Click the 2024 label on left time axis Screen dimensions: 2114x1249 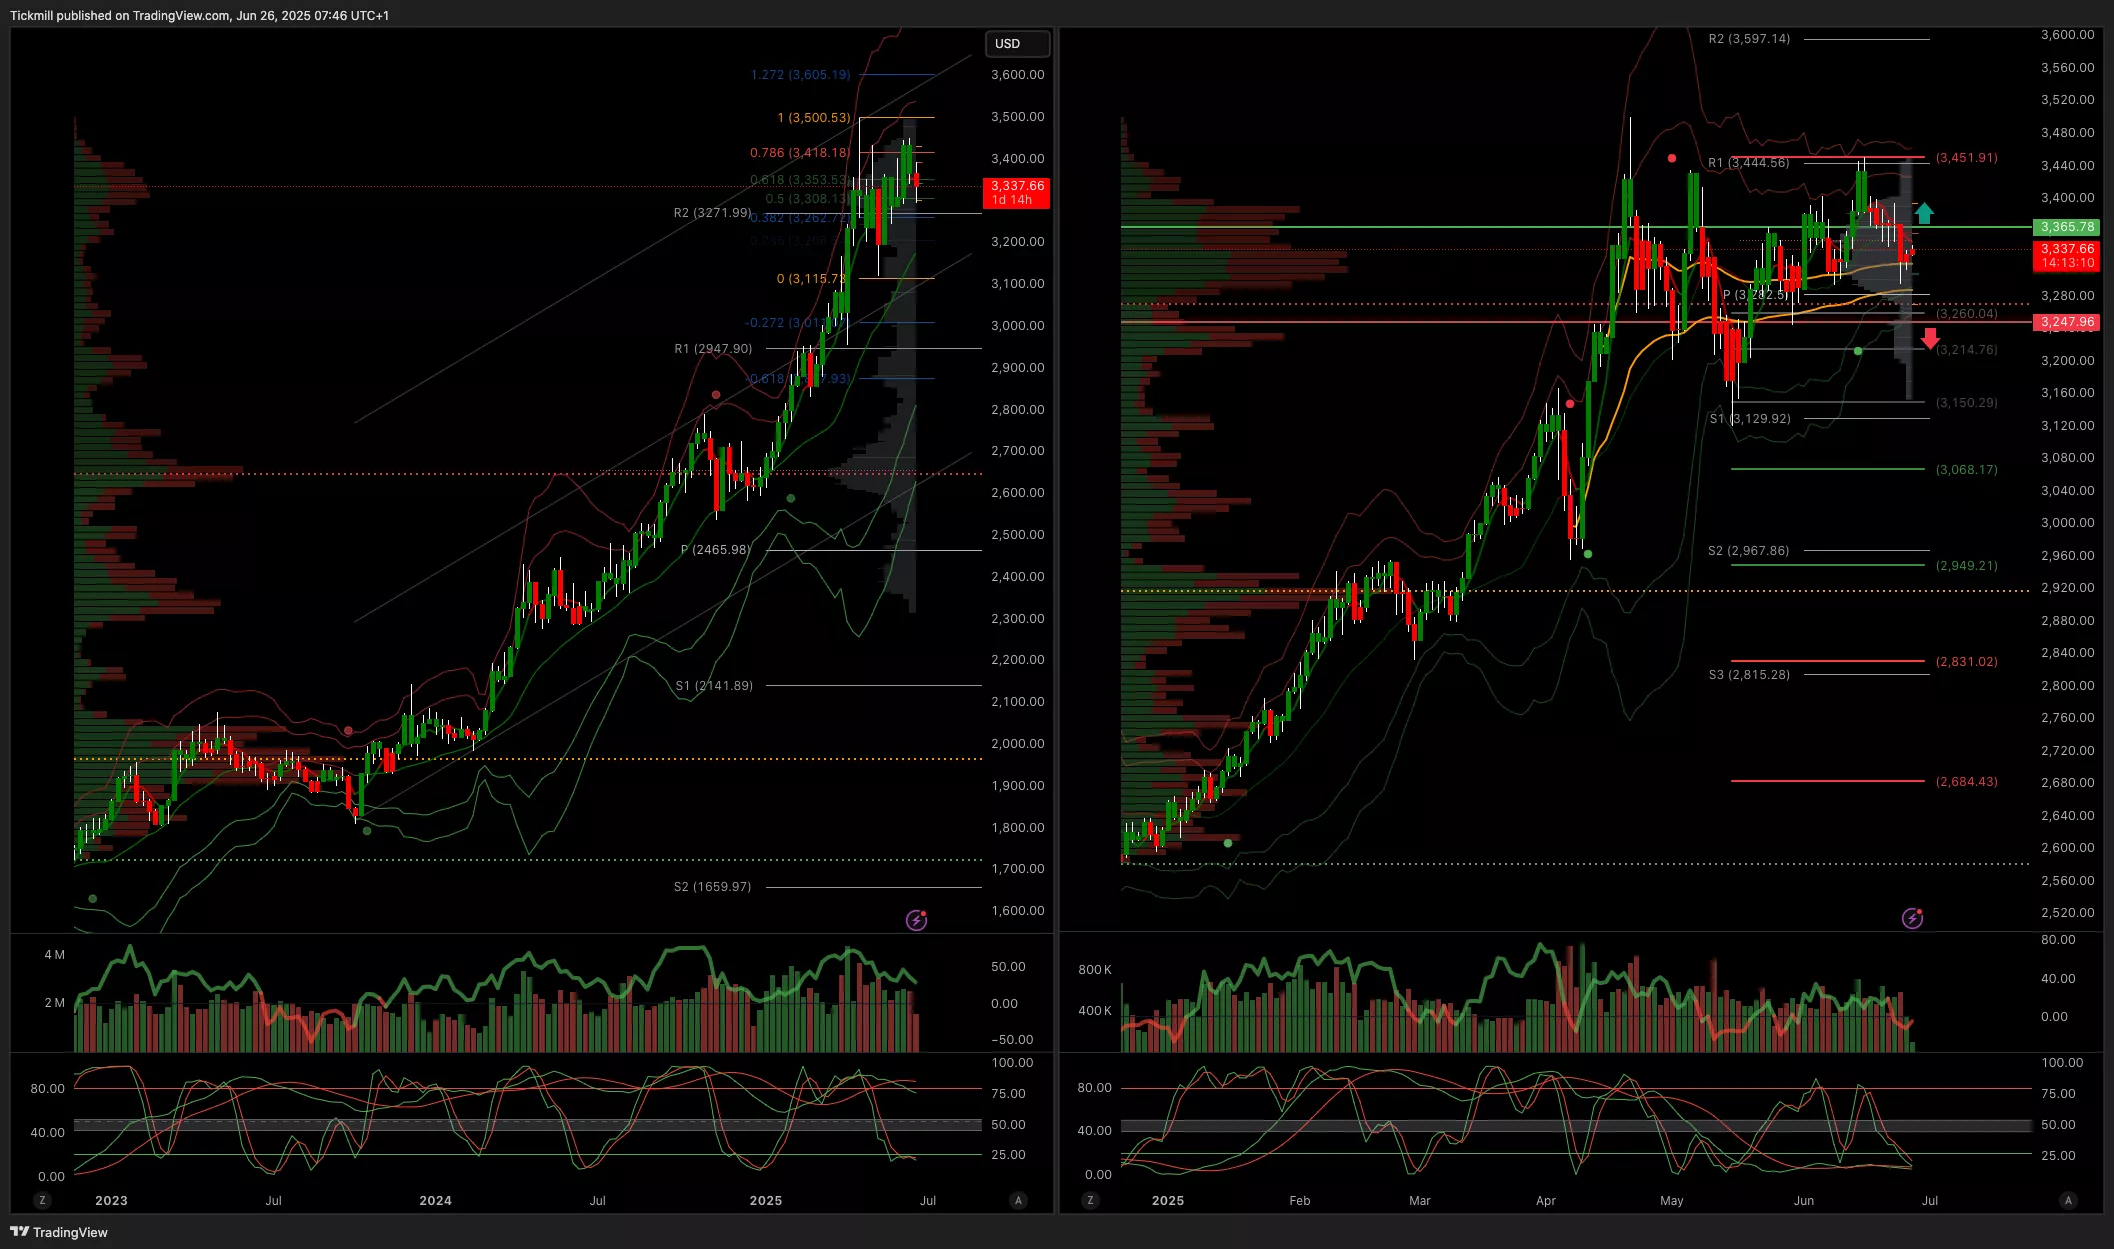(x=435, y=1200)
